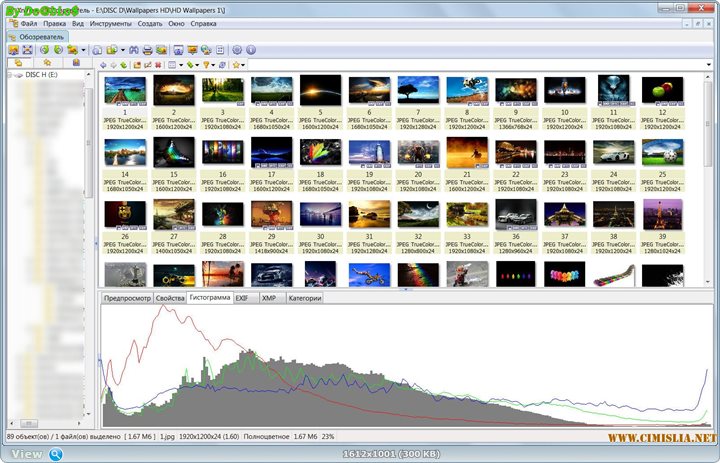
Task: Click the Settings gear icon
Action: pyautogui.click(x=237, y=49)
